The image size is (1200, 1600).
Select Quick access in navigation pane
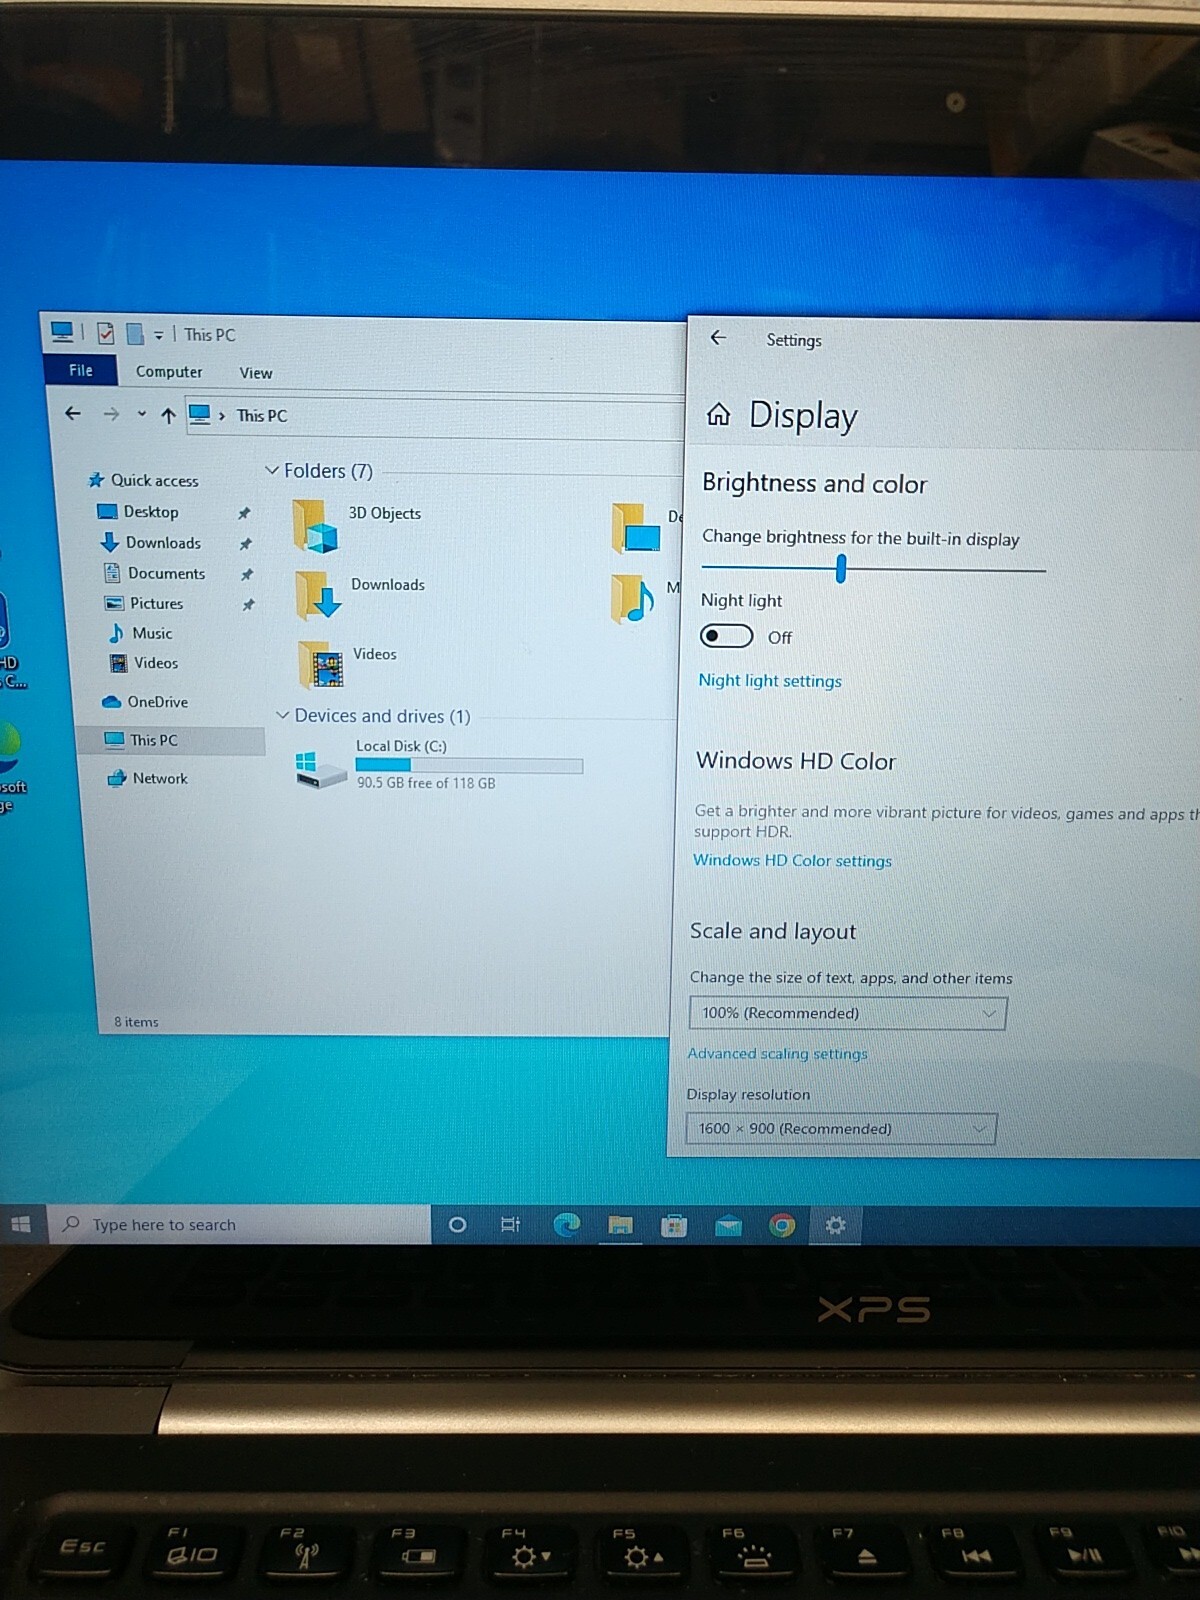[145, 480]
